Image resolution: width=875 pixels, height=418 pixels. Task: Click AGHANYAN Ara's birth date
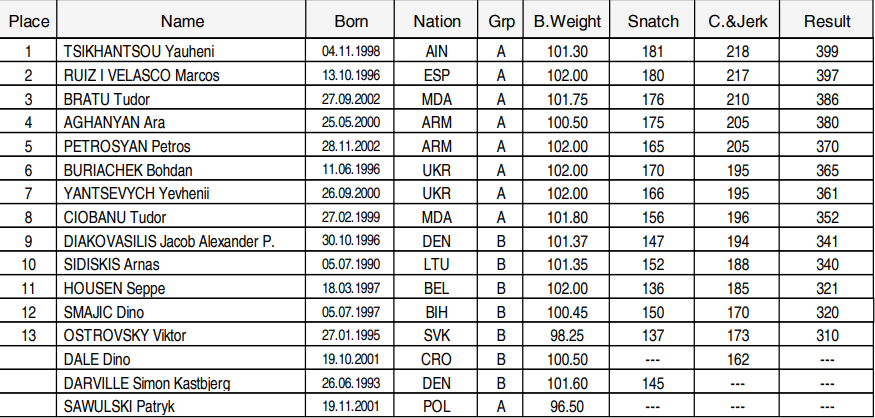(x=351, y=122)
